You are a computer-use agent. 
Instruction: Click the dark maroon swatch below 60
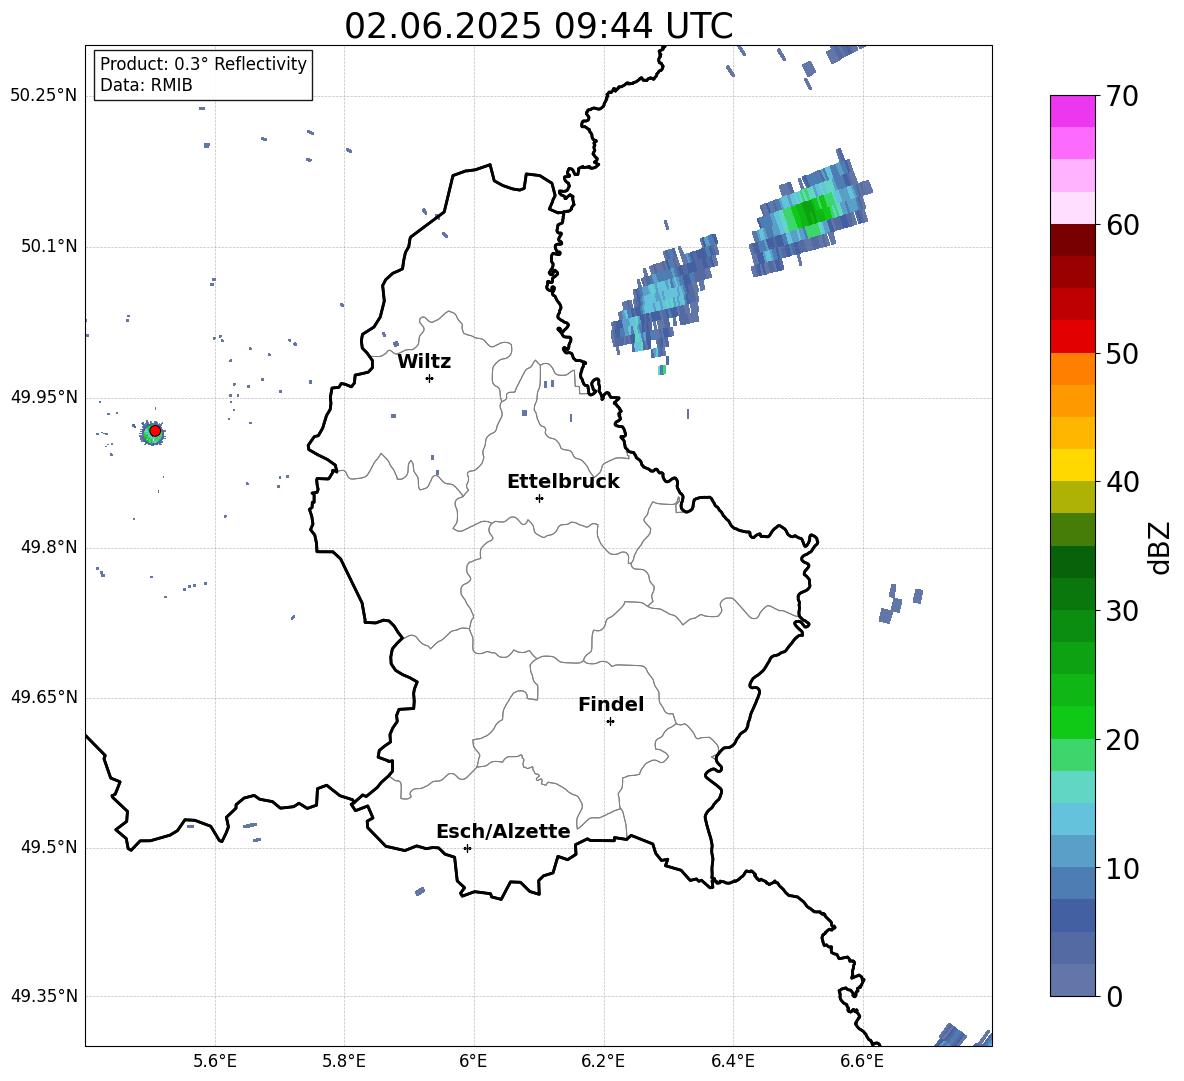tap(1072, 240)
